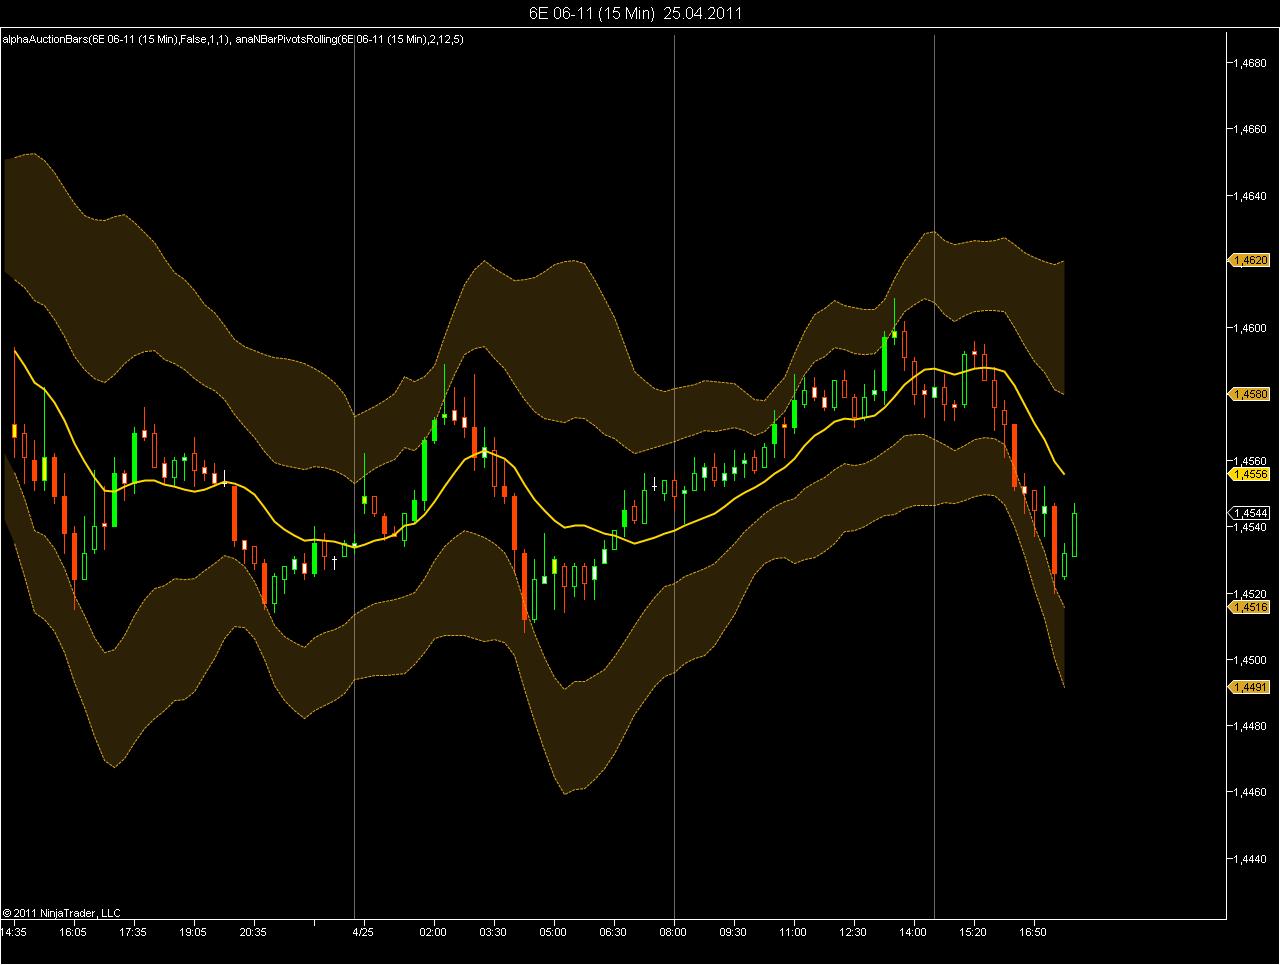Click the 12:30 time axis label
1280x965 pixels.
(x=853, y=932)
